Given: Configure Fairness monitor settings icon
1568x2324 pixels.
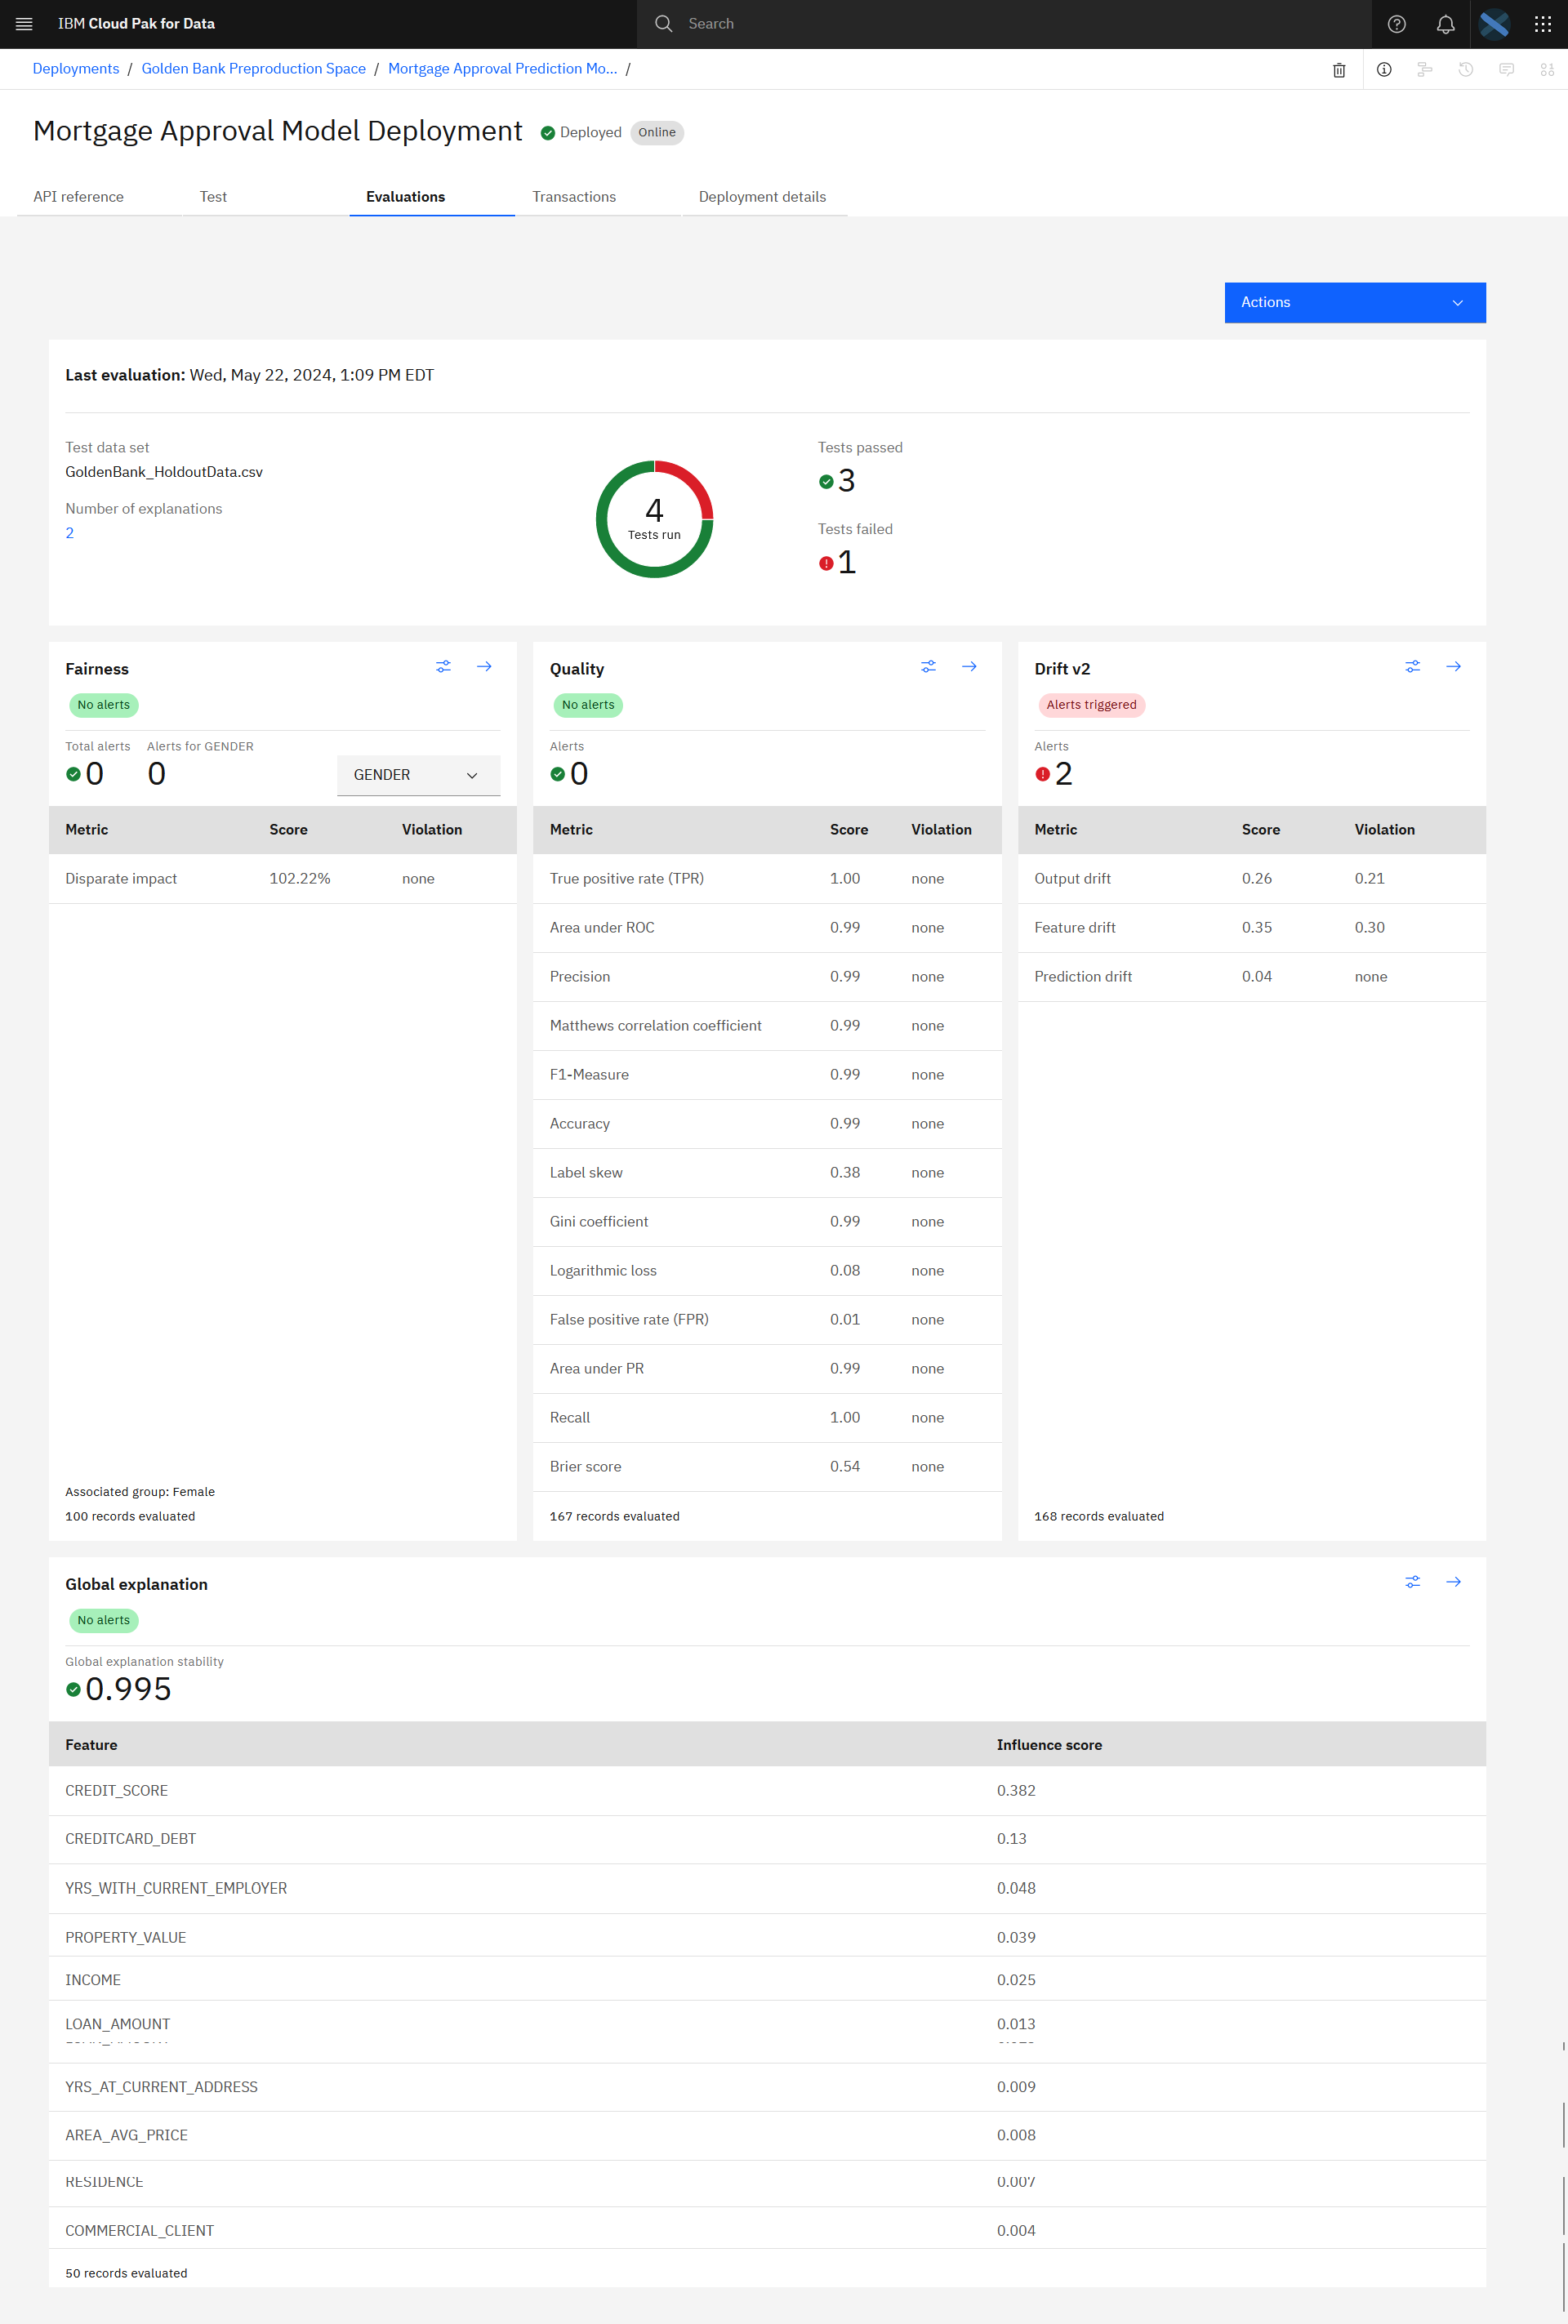Looking at the screenshot, I should click(443, 666).
